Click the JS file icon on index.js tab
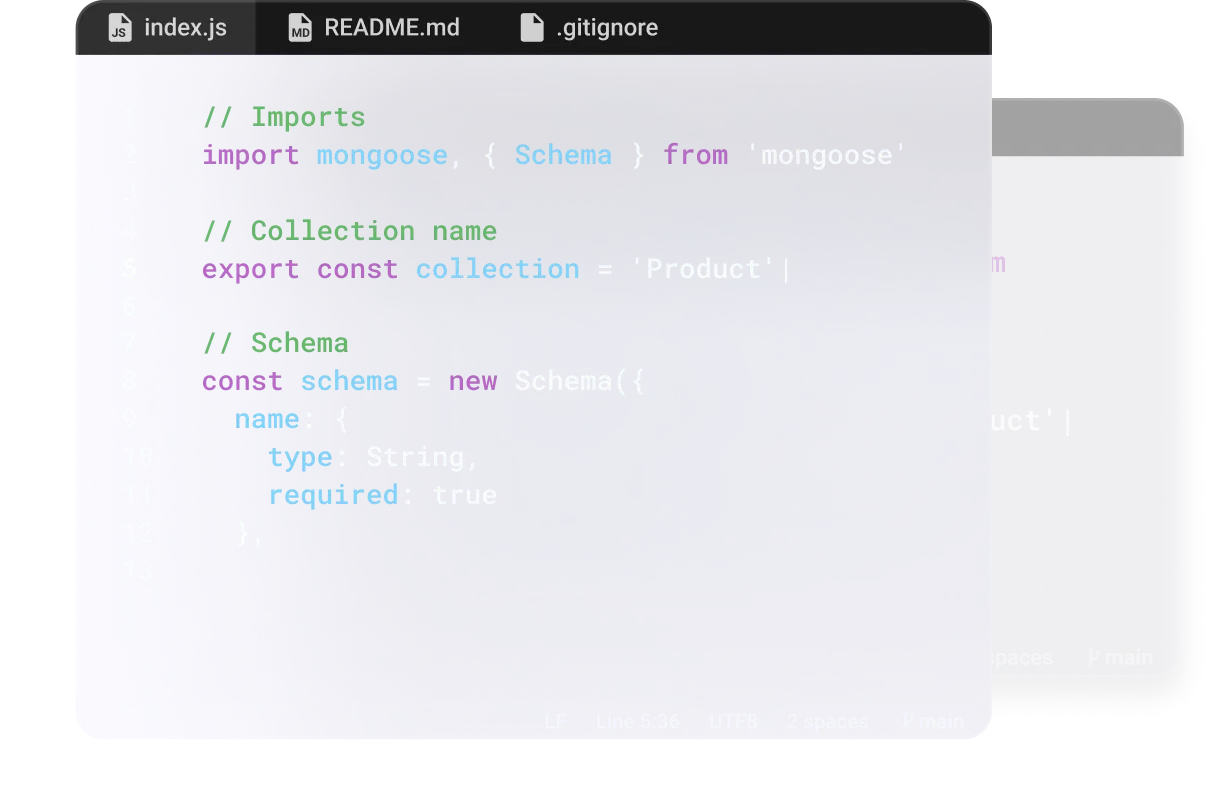 tap(119, 28)
